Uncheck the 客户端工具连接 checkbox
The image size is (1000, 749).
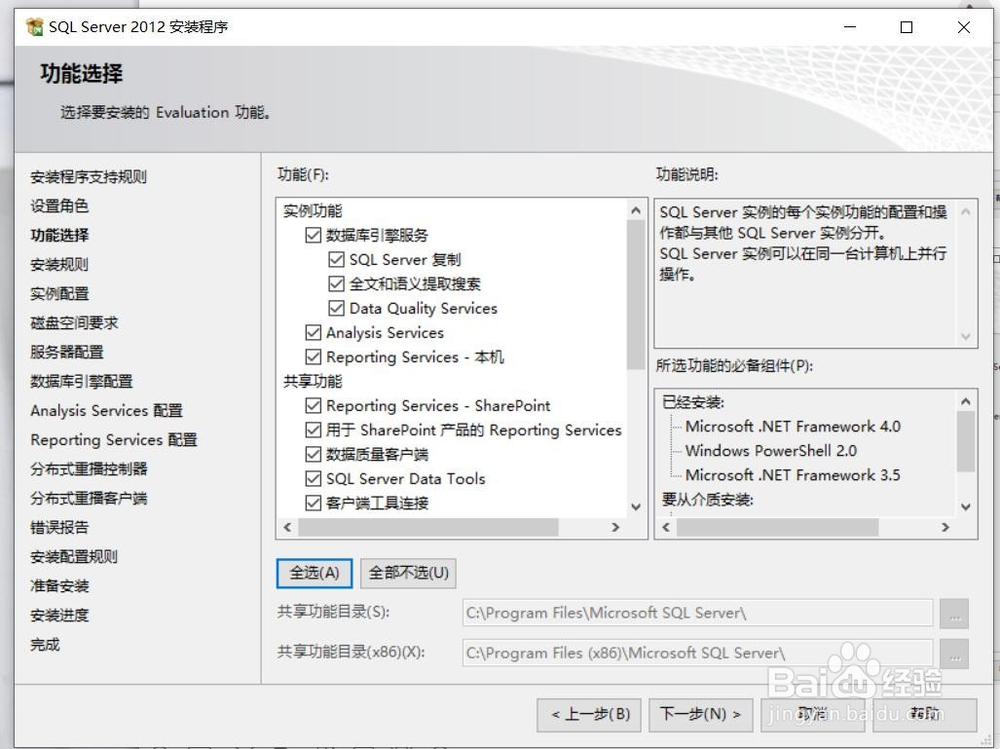click(313, 503)
